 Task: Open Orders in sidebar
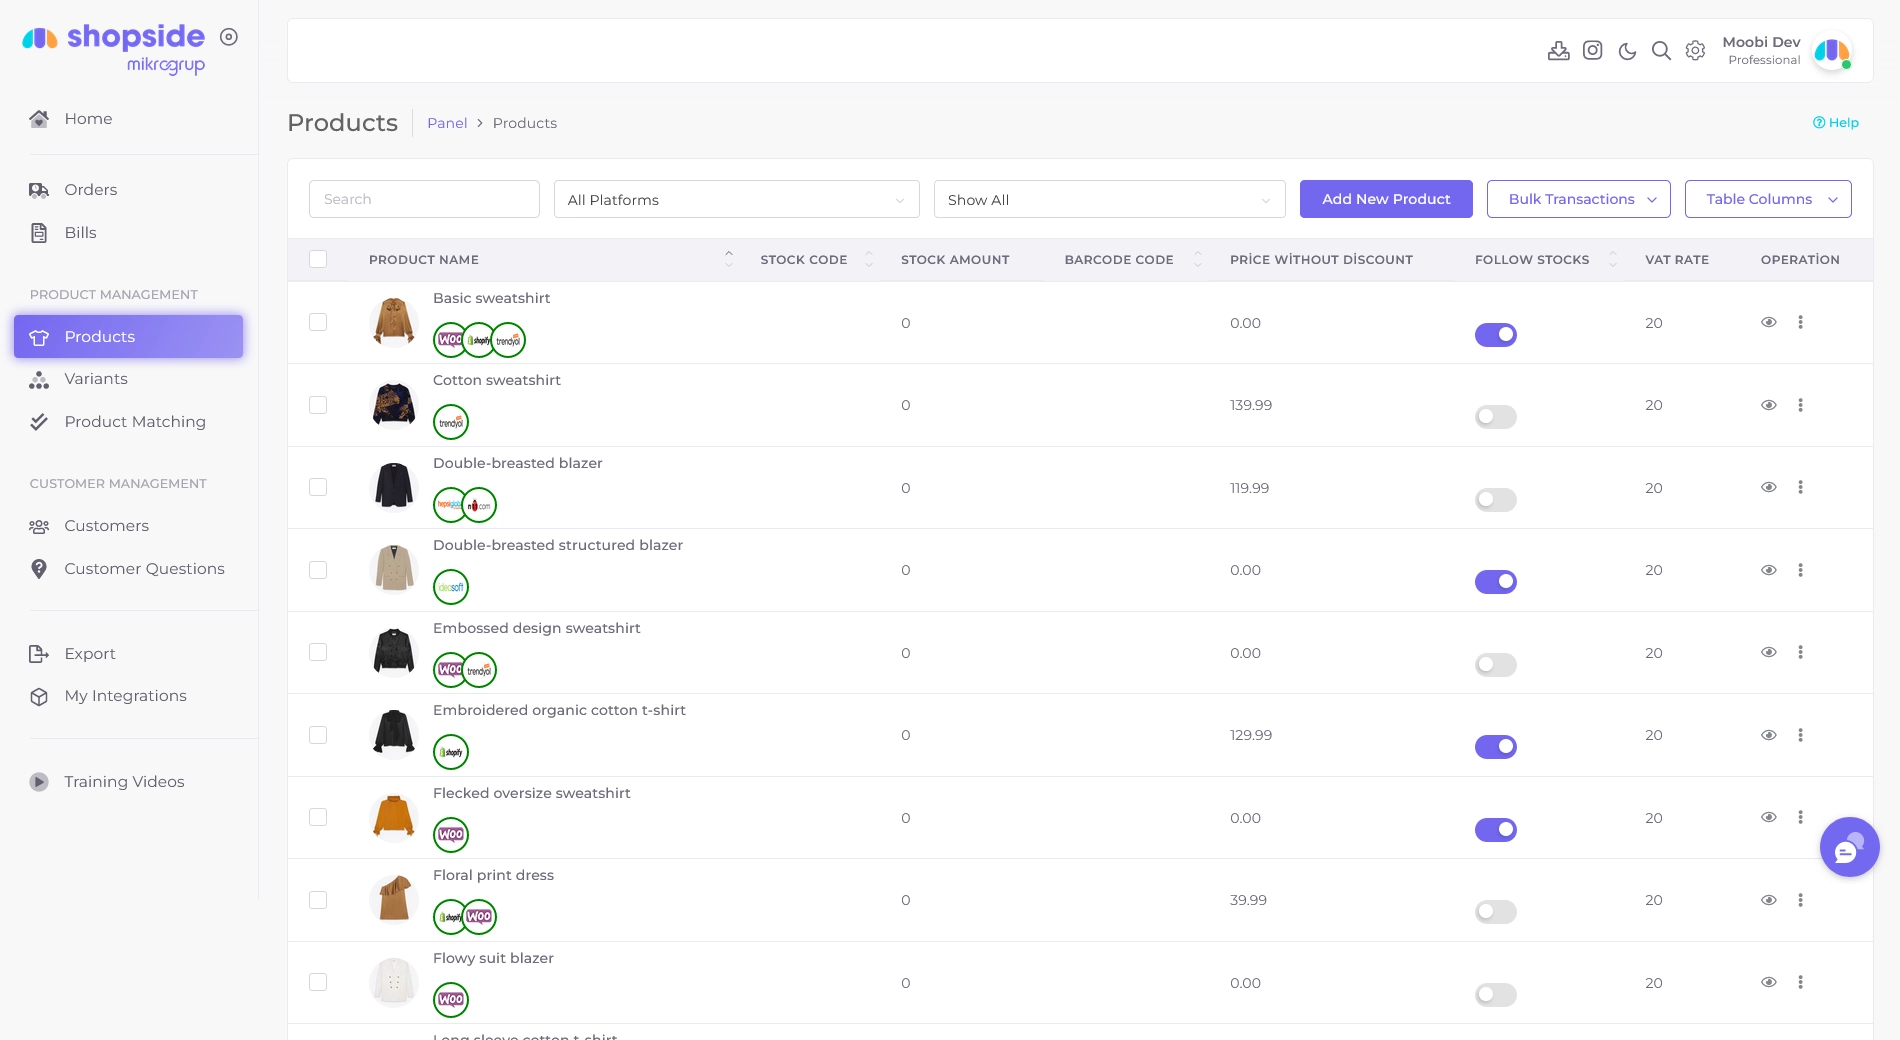90,190
